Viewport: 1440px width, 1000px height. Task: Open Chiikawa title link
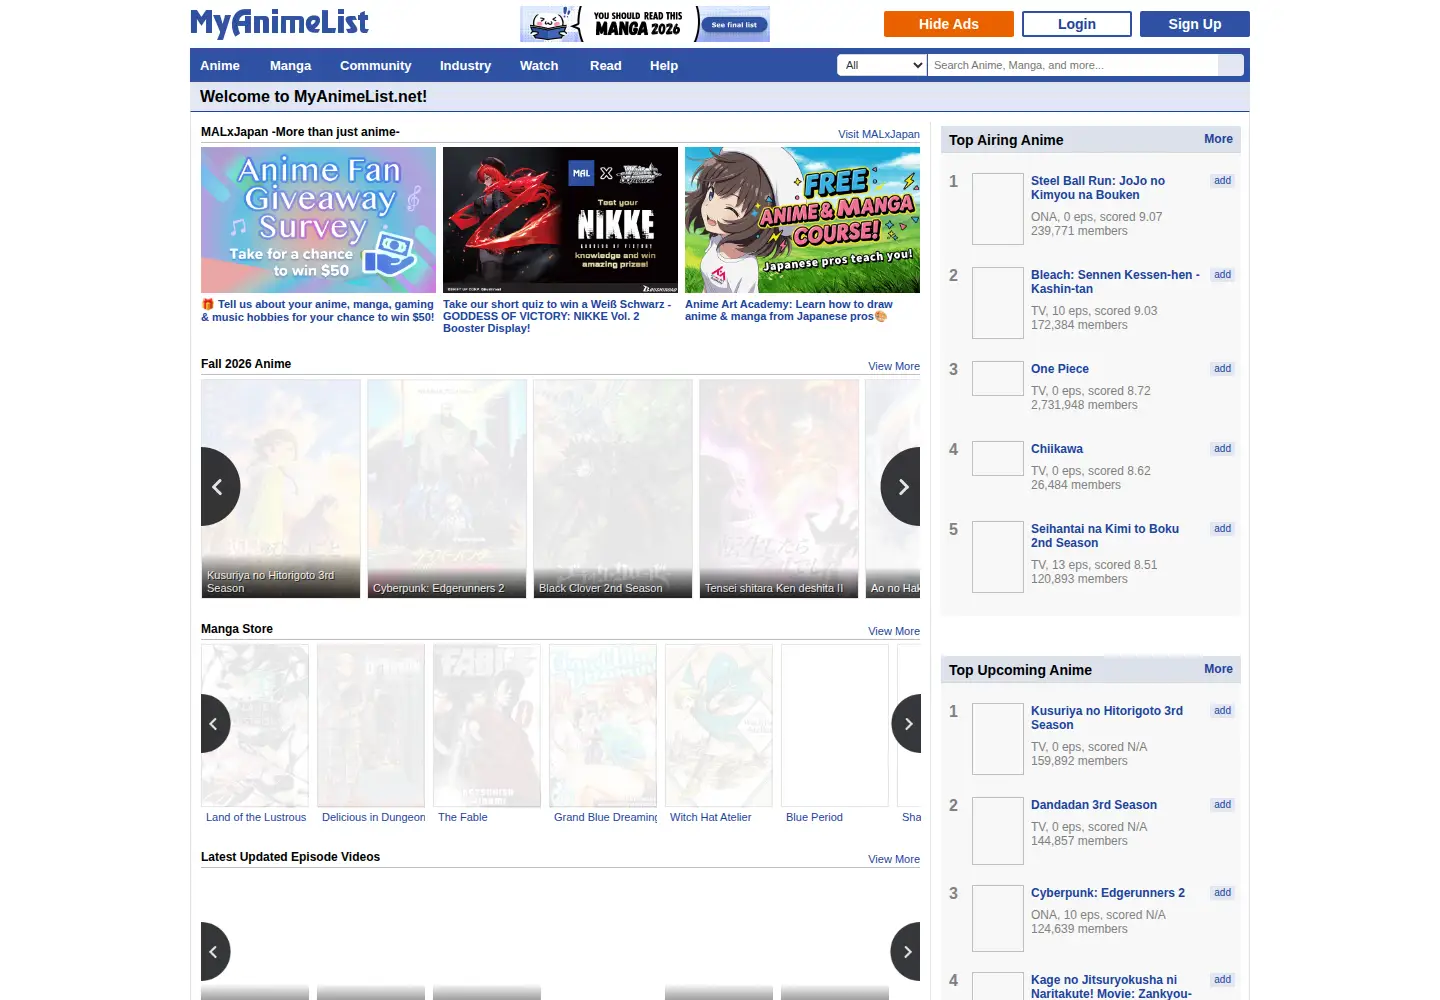click(x=1057, y=449)
